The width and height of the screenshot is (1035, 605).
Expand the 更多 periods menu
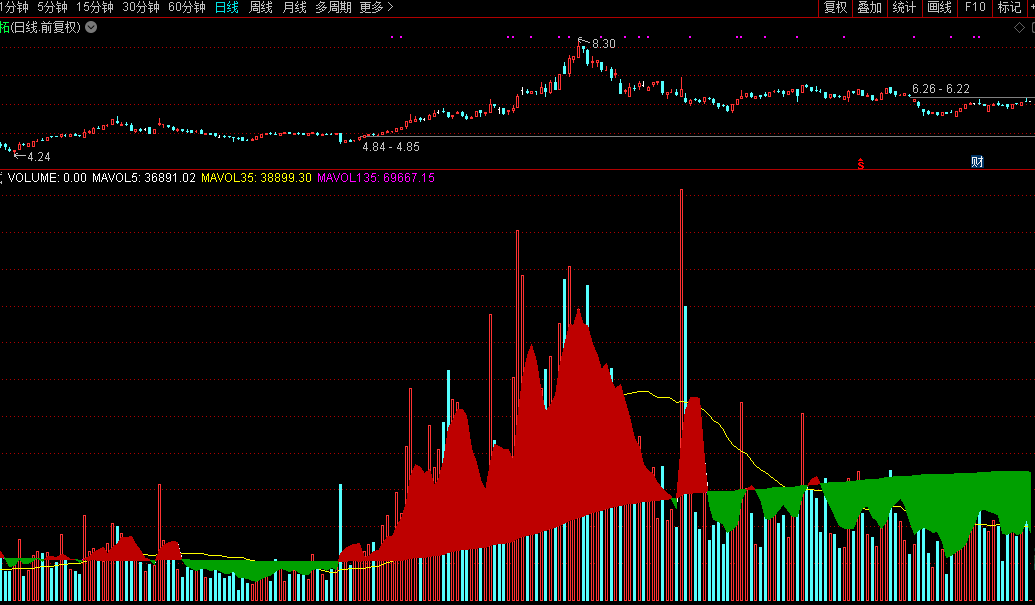click(376, 8)
